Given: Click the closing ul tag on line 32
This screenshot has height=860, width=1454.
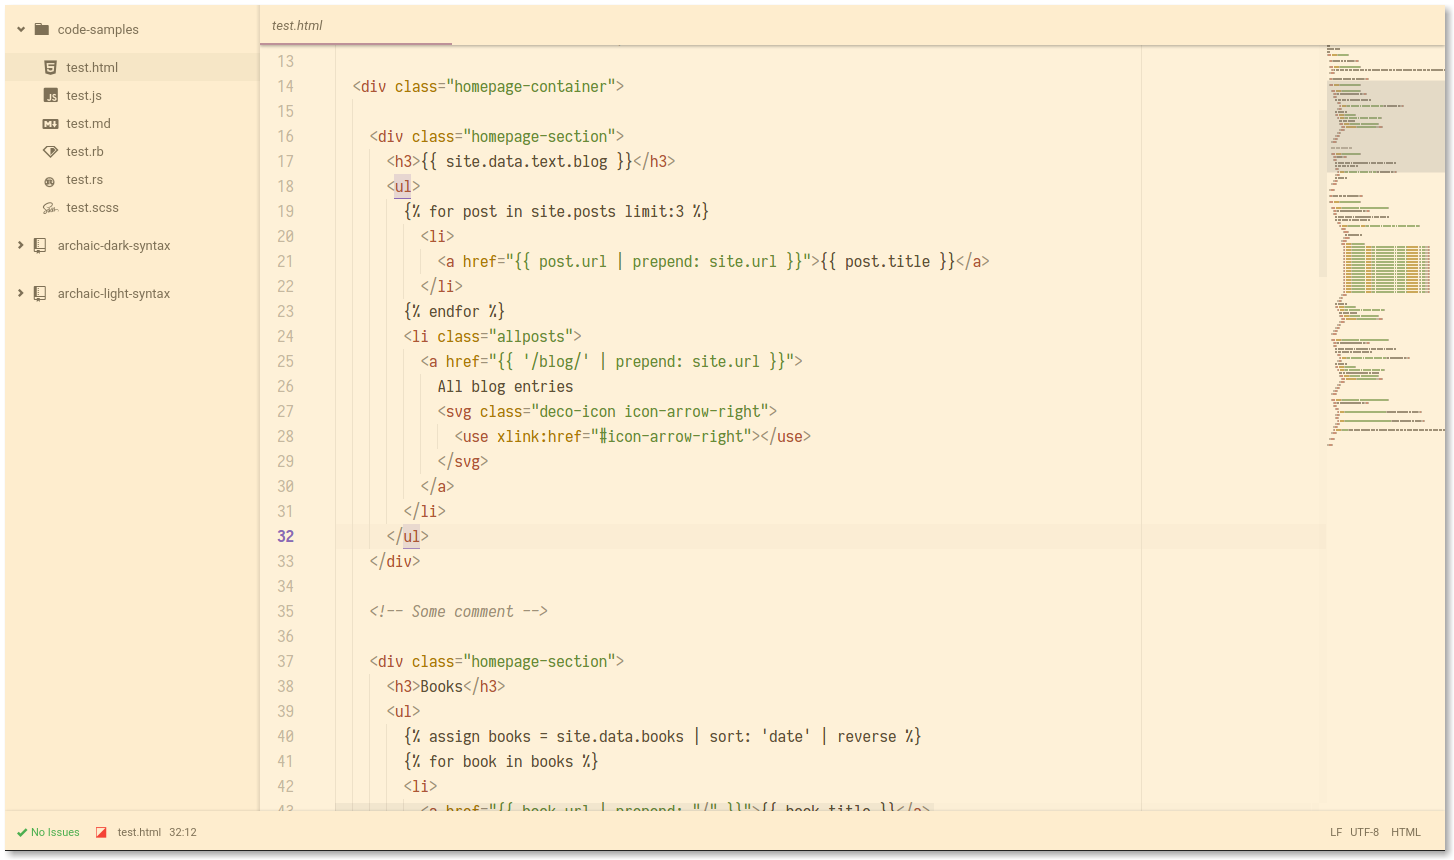Looking at the screenshot, I should 407,536.
